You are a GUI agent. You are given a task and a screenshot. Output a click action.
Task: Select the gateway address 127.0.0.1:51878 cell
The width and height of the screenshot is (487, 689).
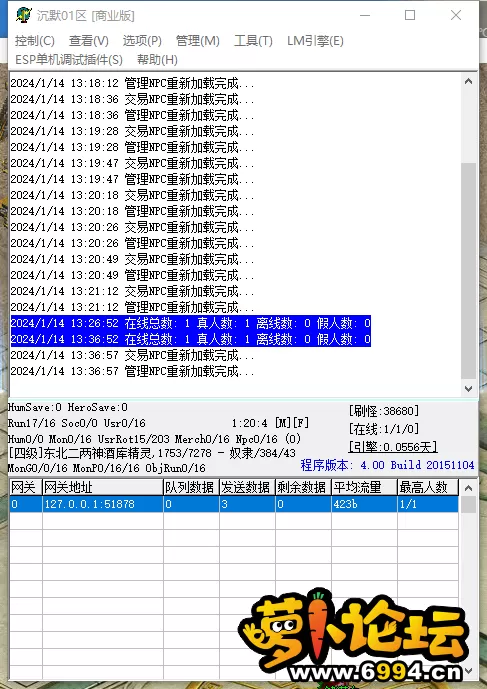coord(102,504)
